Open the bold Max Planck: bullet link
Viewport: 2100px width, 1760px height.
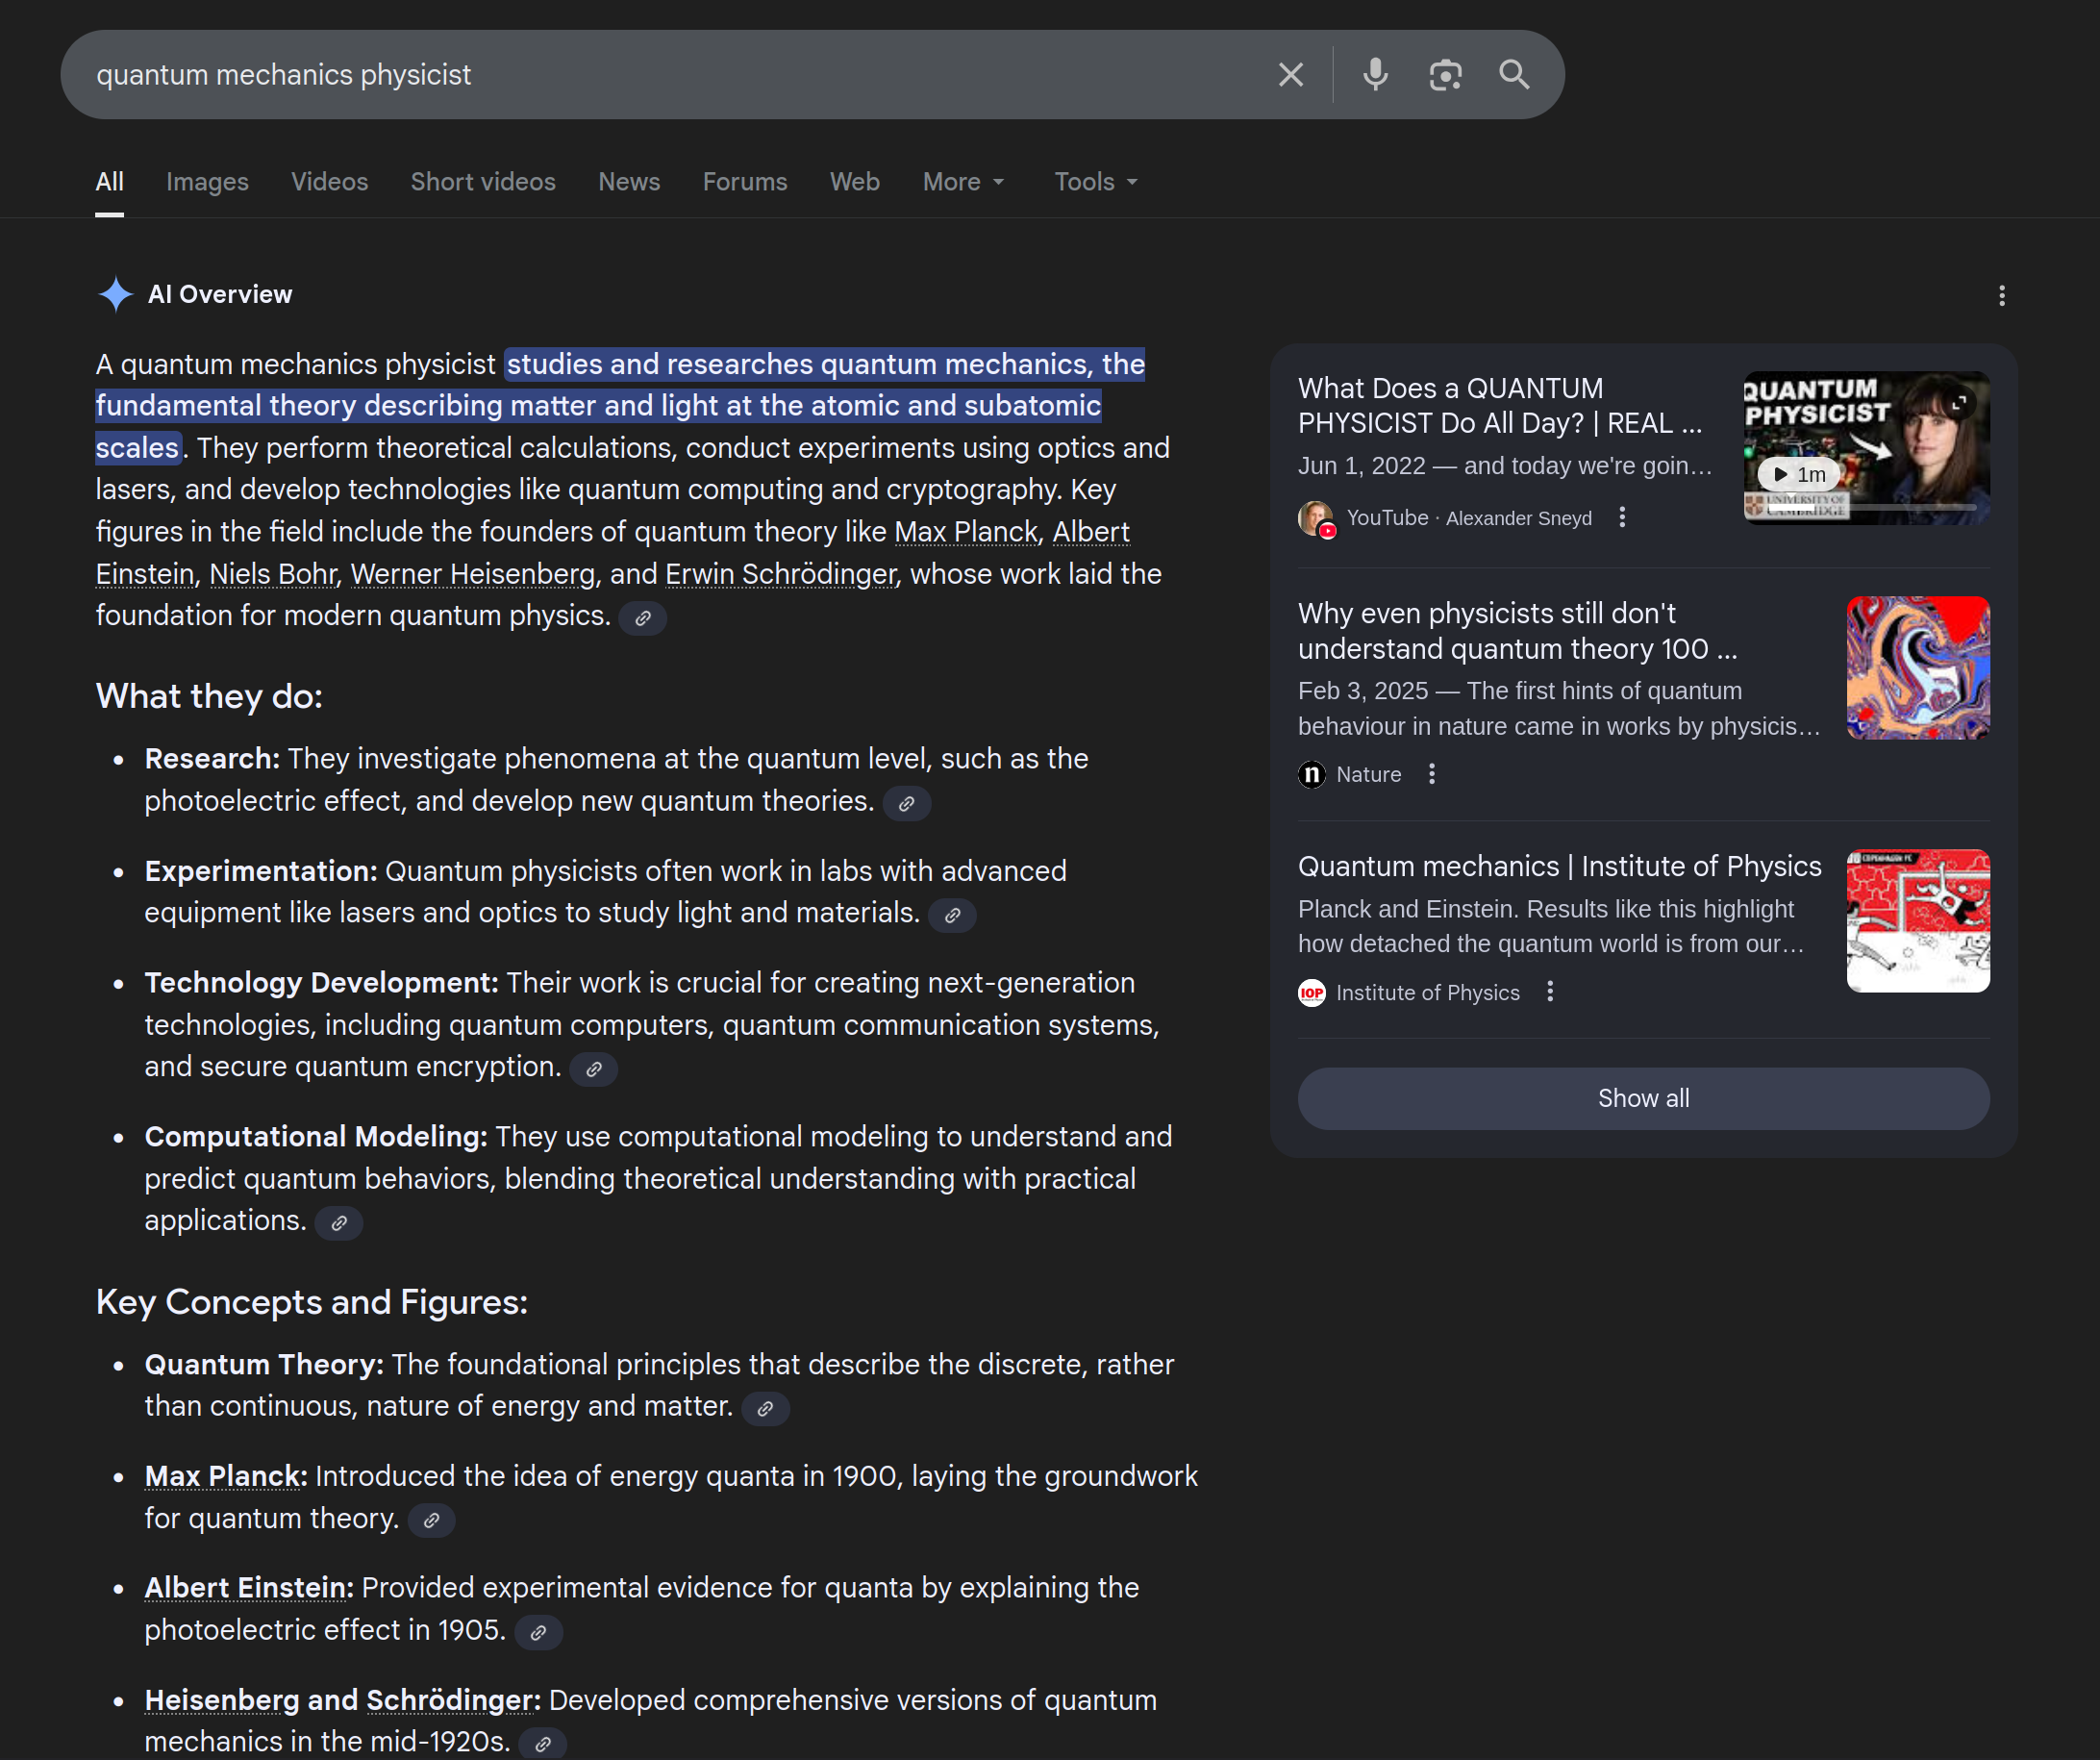pos(226,1476)
